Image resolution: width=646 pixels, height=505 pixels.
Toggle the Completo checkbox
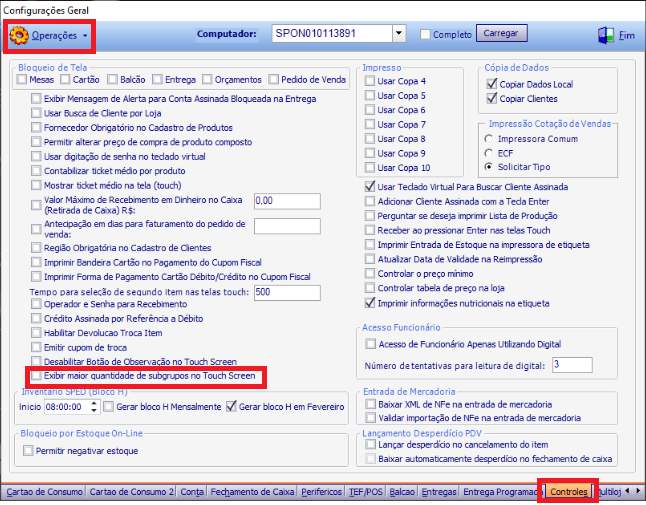[x=425, y=34]
